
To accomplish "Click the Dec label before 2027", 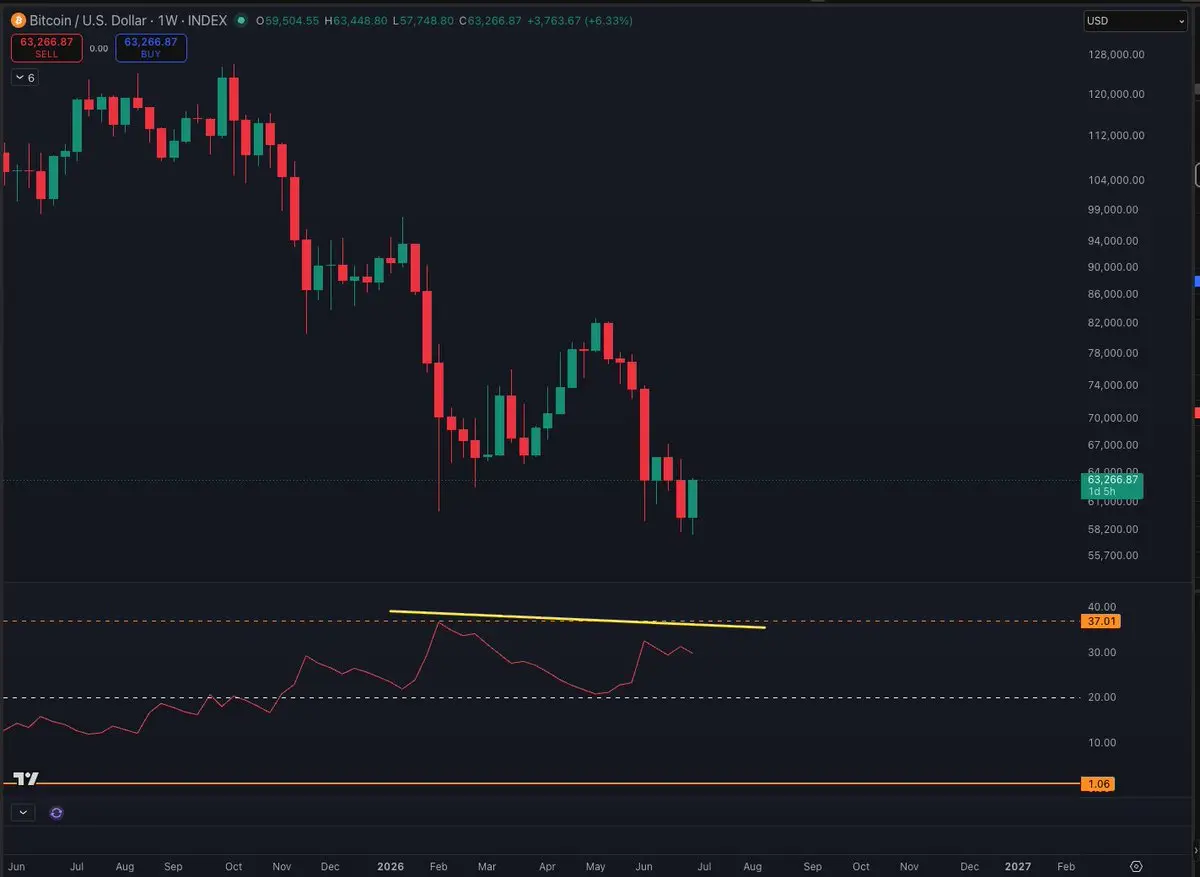I will pyautogui.click(x=969, y=866).
